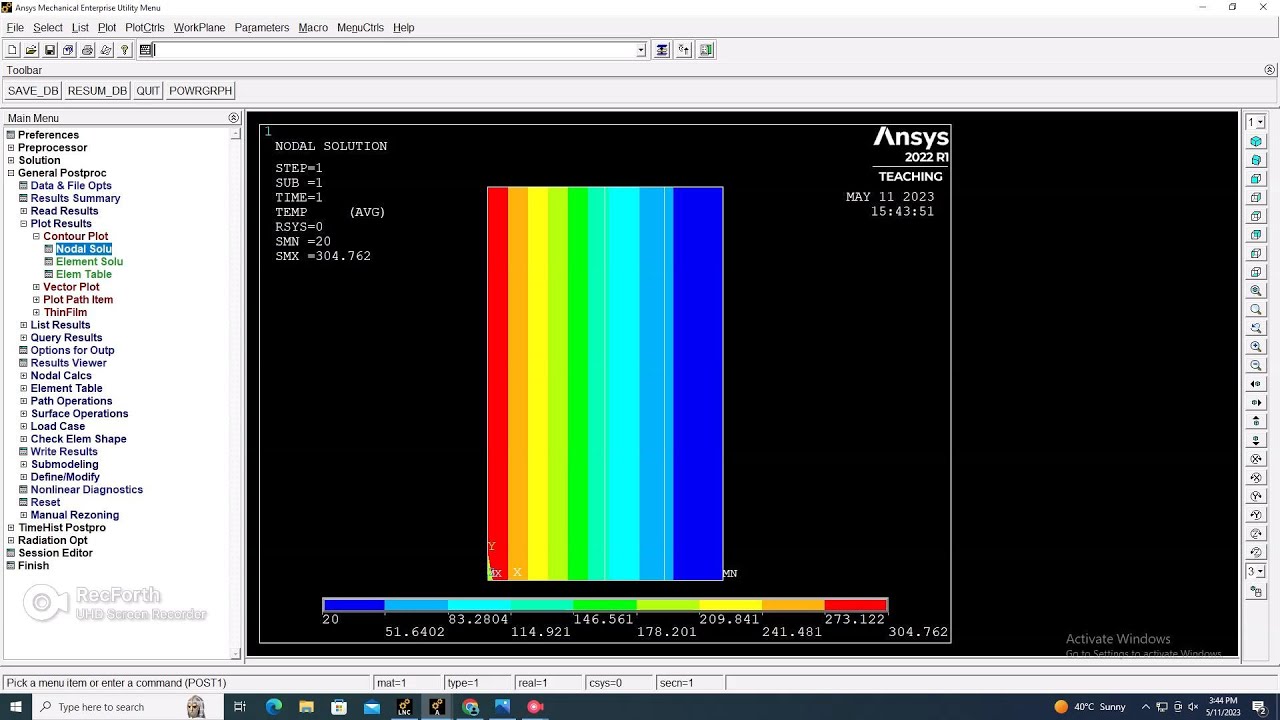Open Results Summary item

75,198
